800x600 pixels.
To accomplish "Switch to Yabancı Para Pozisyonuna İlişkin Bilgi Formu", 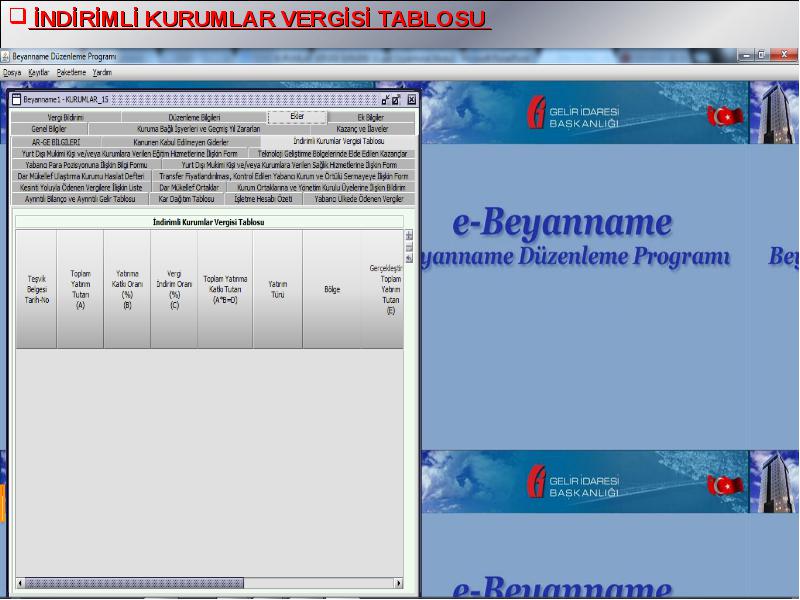I will pyautogui.click(x=86, y=165).
